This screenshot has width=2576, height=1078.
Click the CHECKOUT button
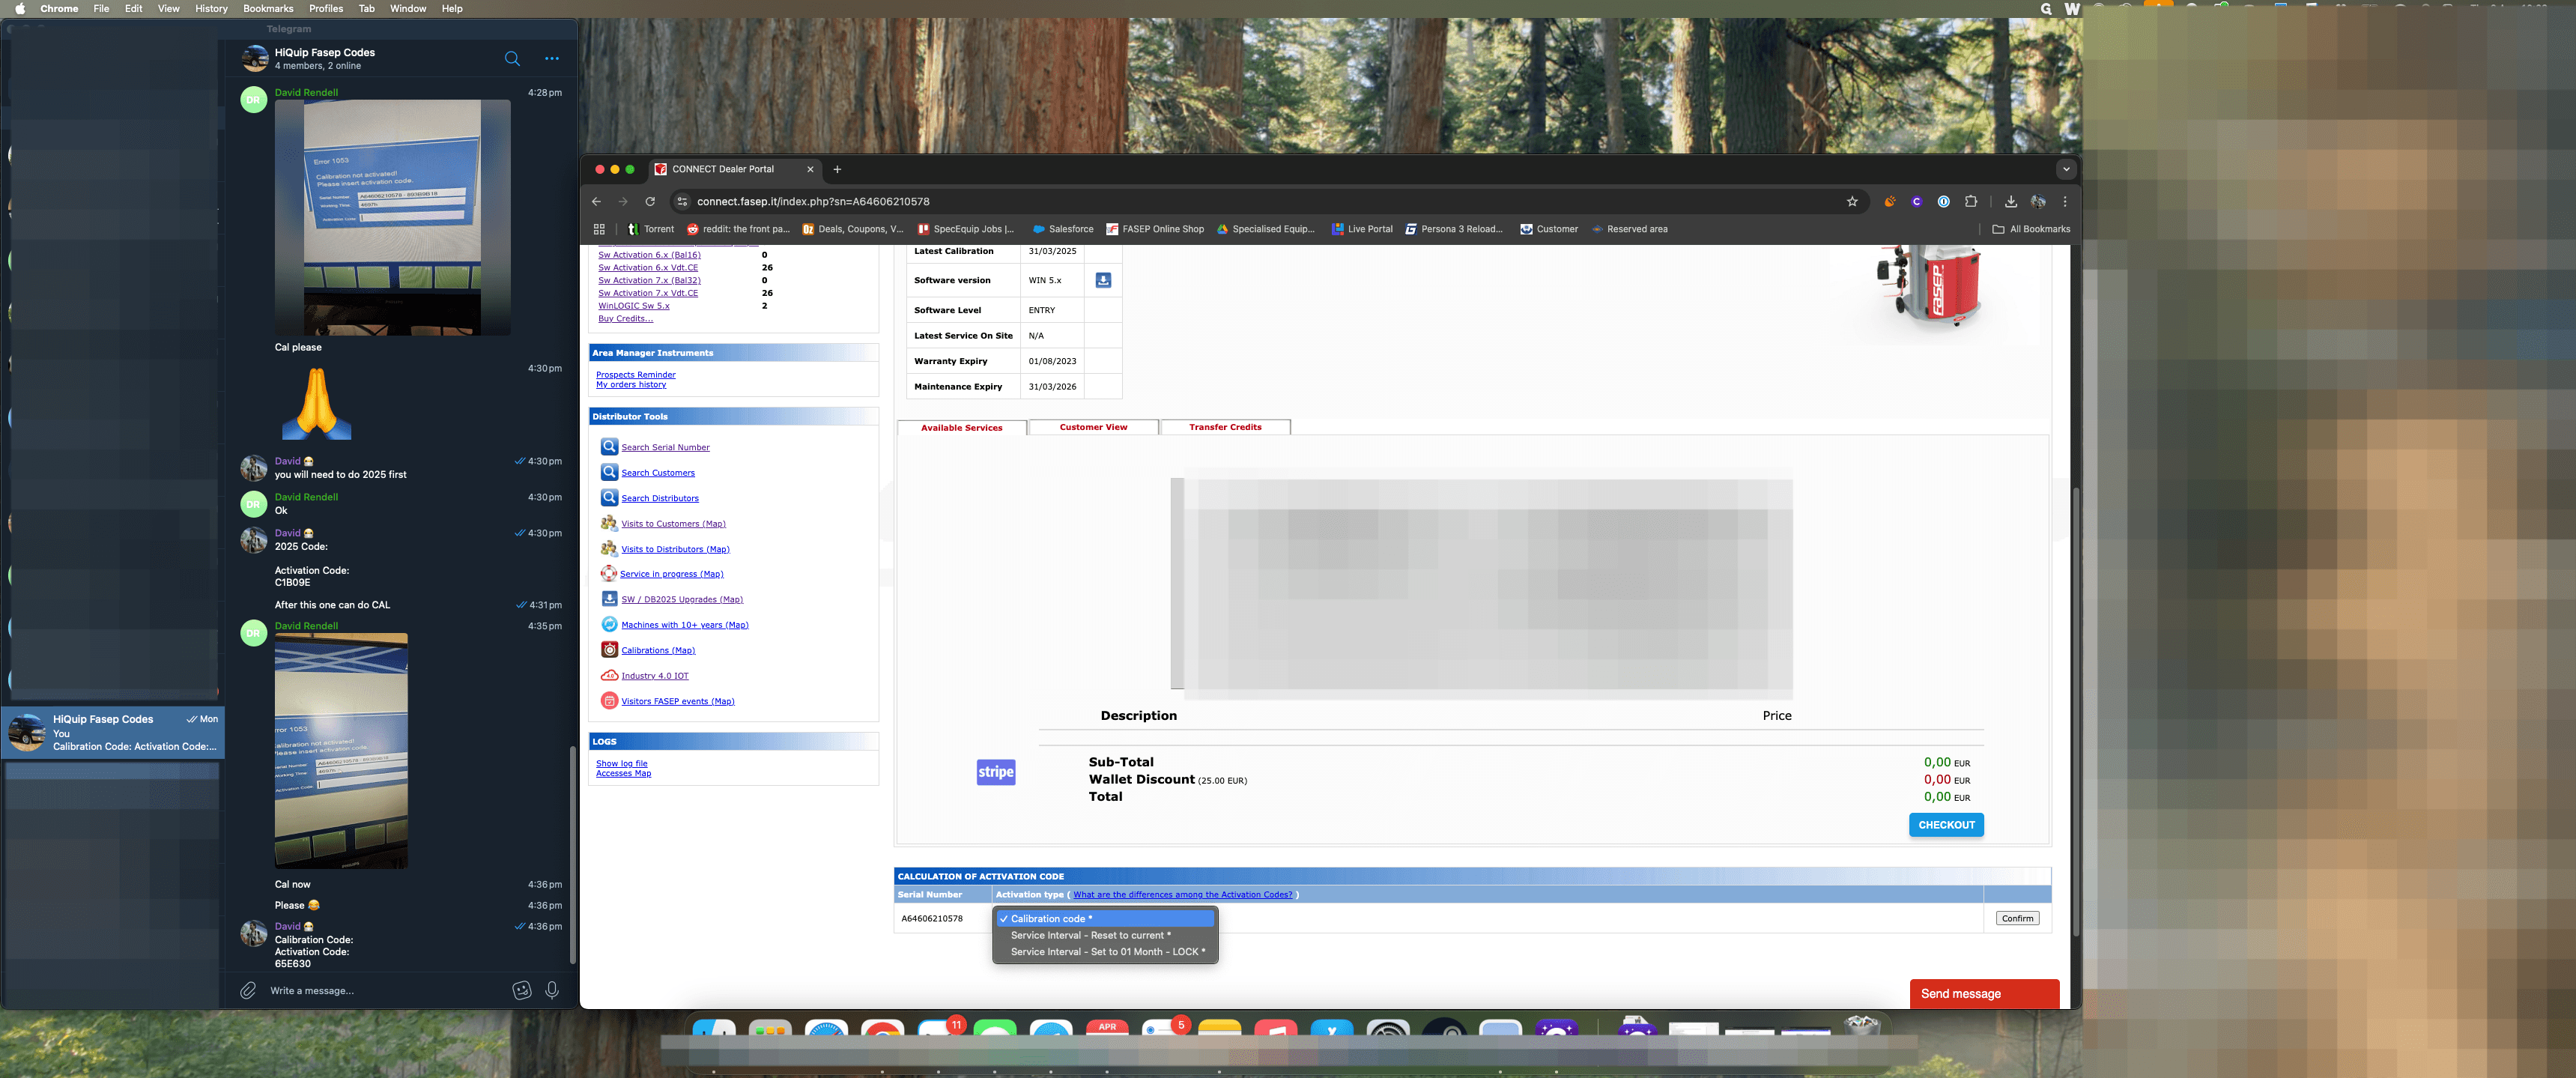coord(1946,825)
